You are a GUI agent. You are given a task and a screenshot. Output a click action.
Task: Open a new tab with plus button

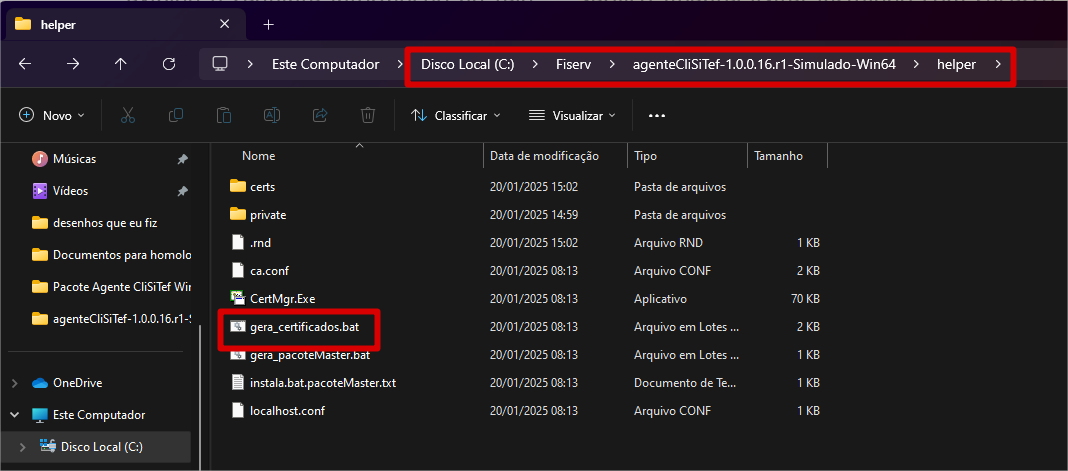tap(268, 24)
